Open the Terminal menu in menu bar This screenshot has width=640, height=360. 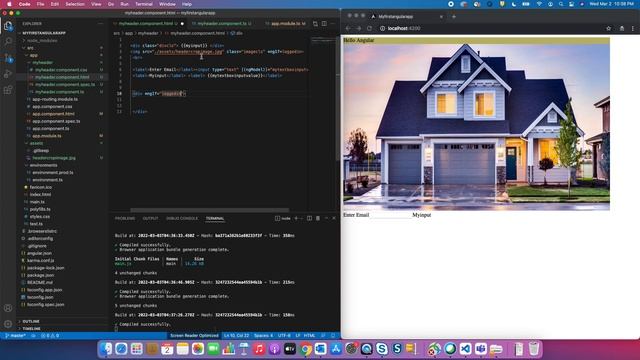point(144,4)
